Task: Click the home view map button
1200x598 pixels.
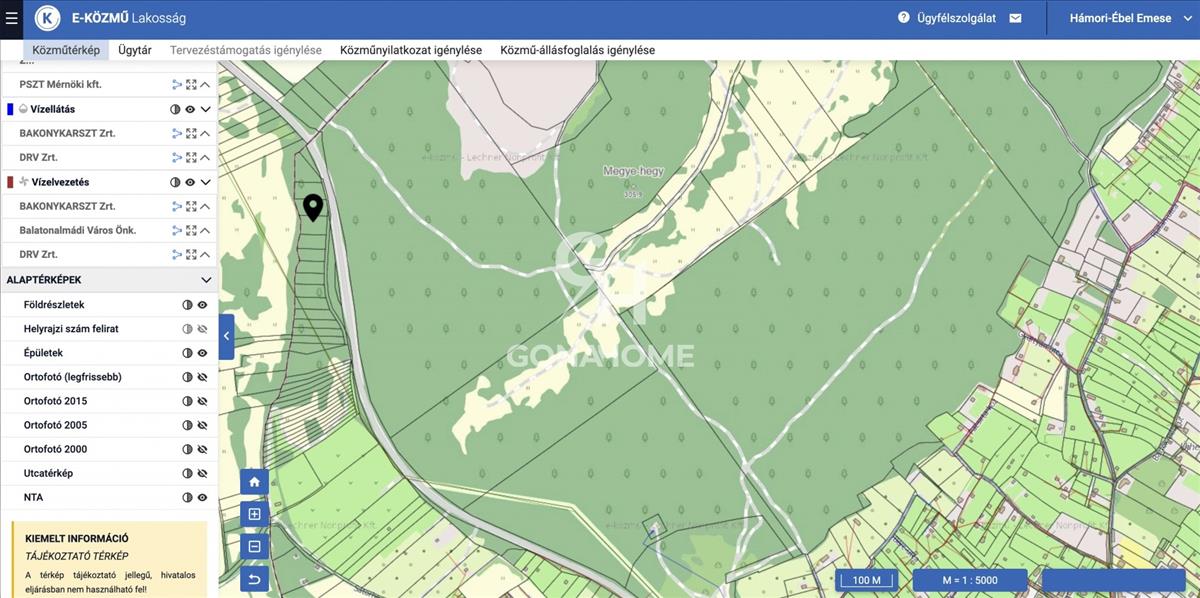Action: (254, 482)
